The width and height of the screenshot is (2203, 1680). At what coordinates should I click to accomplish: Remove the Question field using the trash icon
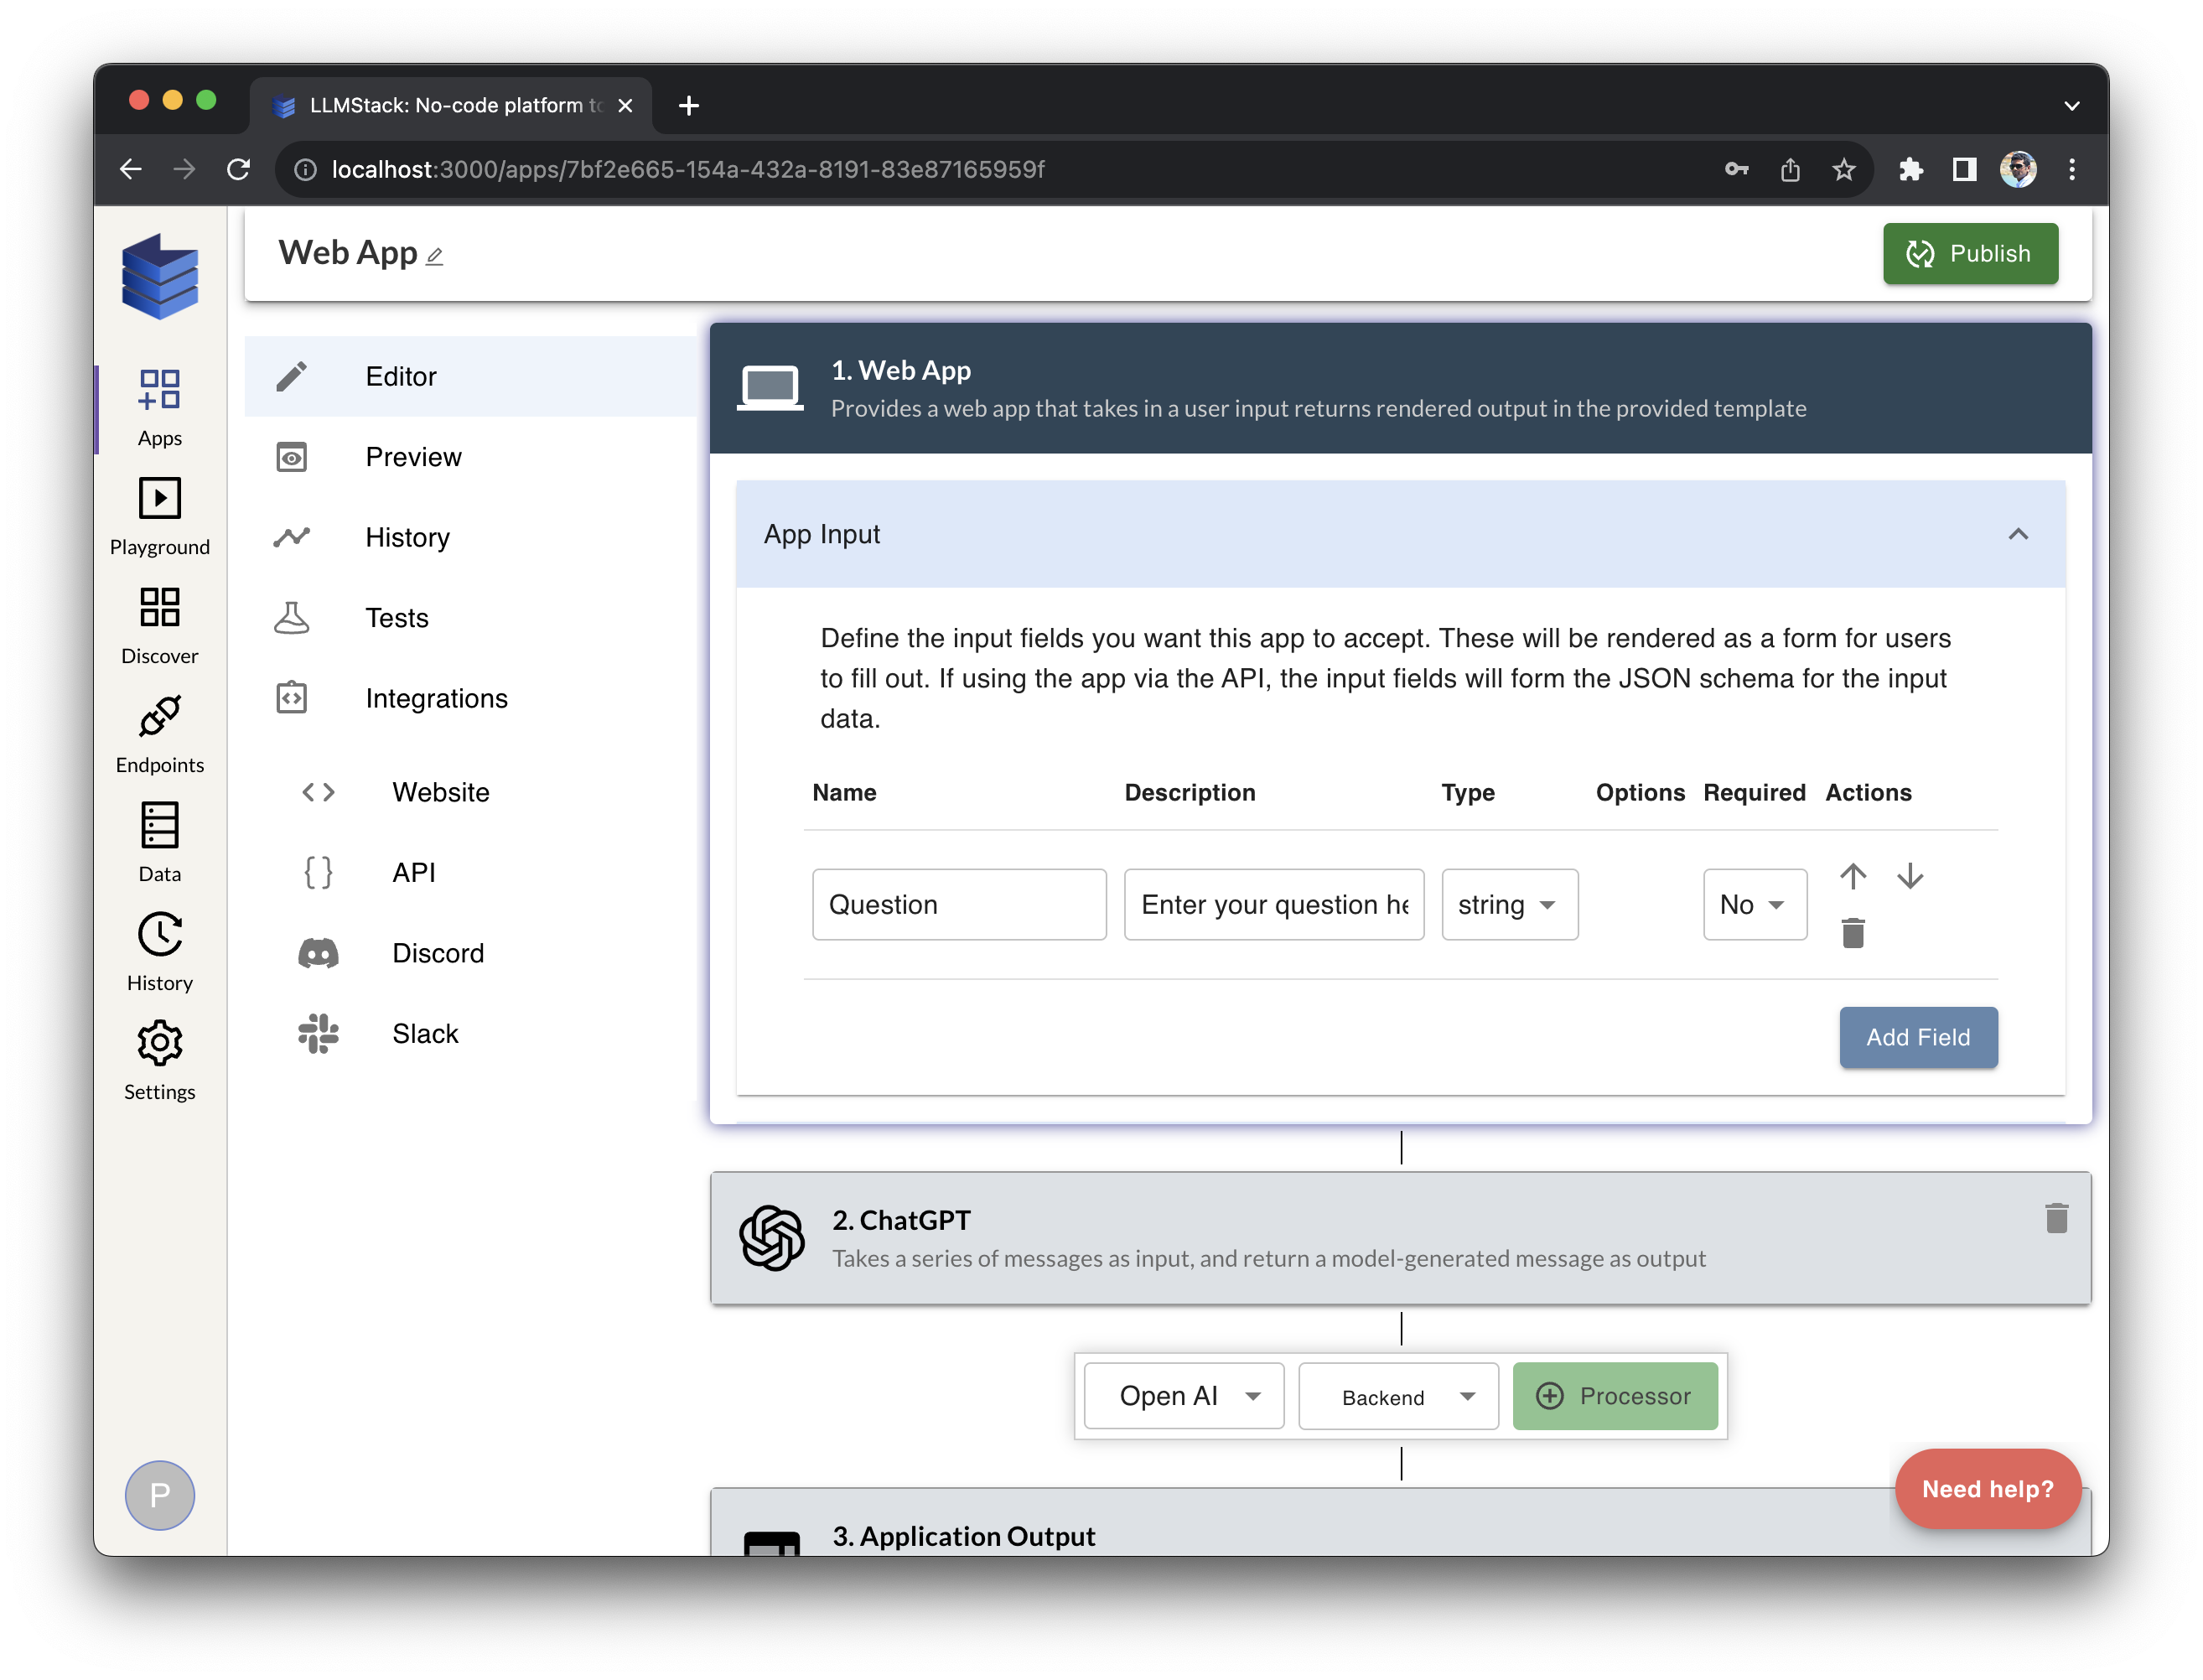tap(1853, 933)
